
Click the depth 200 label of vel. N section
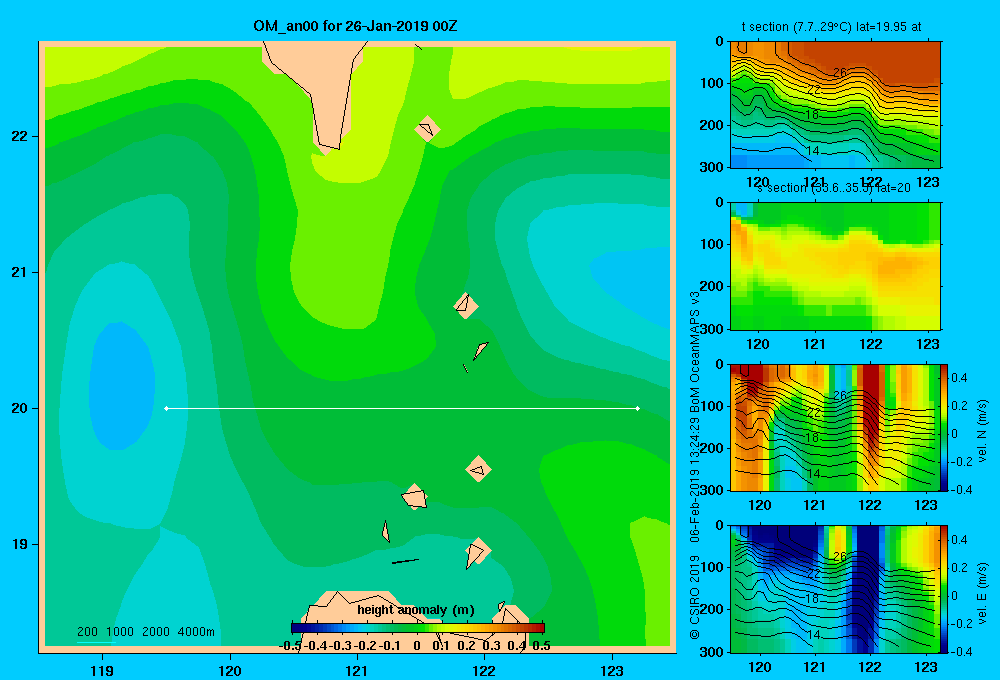point(712,448)
